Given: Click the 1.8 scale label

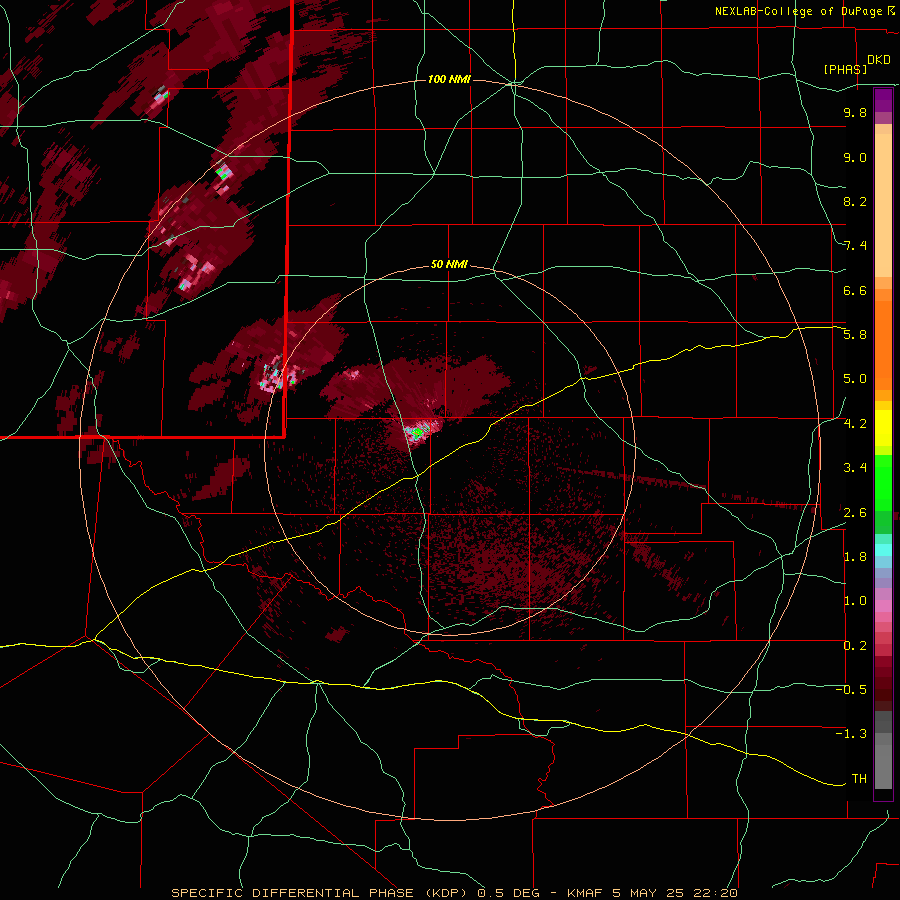Looking at the screenshot, I should pyautogui.click(x=855, y=557).
